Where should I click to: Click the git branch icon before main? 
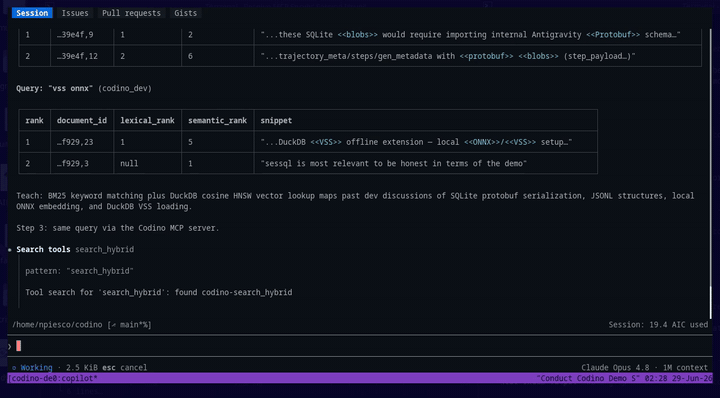click(113, 325)
